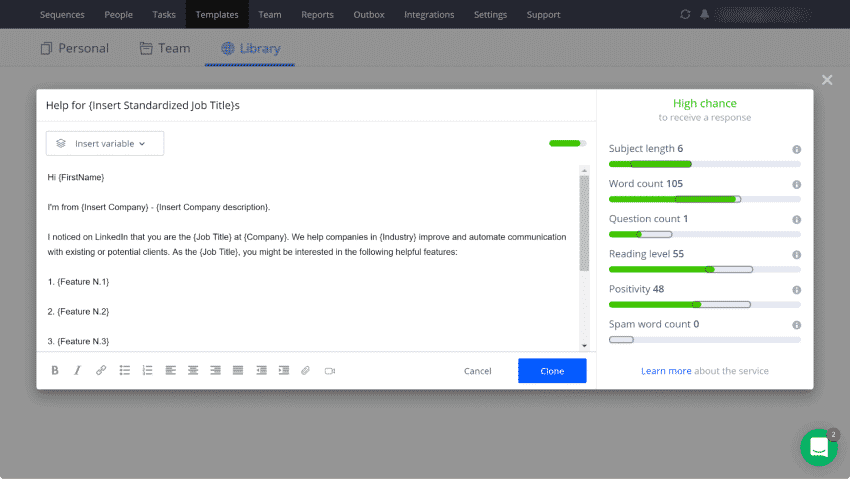Switch to the Team templates tab

click(165, 48)
